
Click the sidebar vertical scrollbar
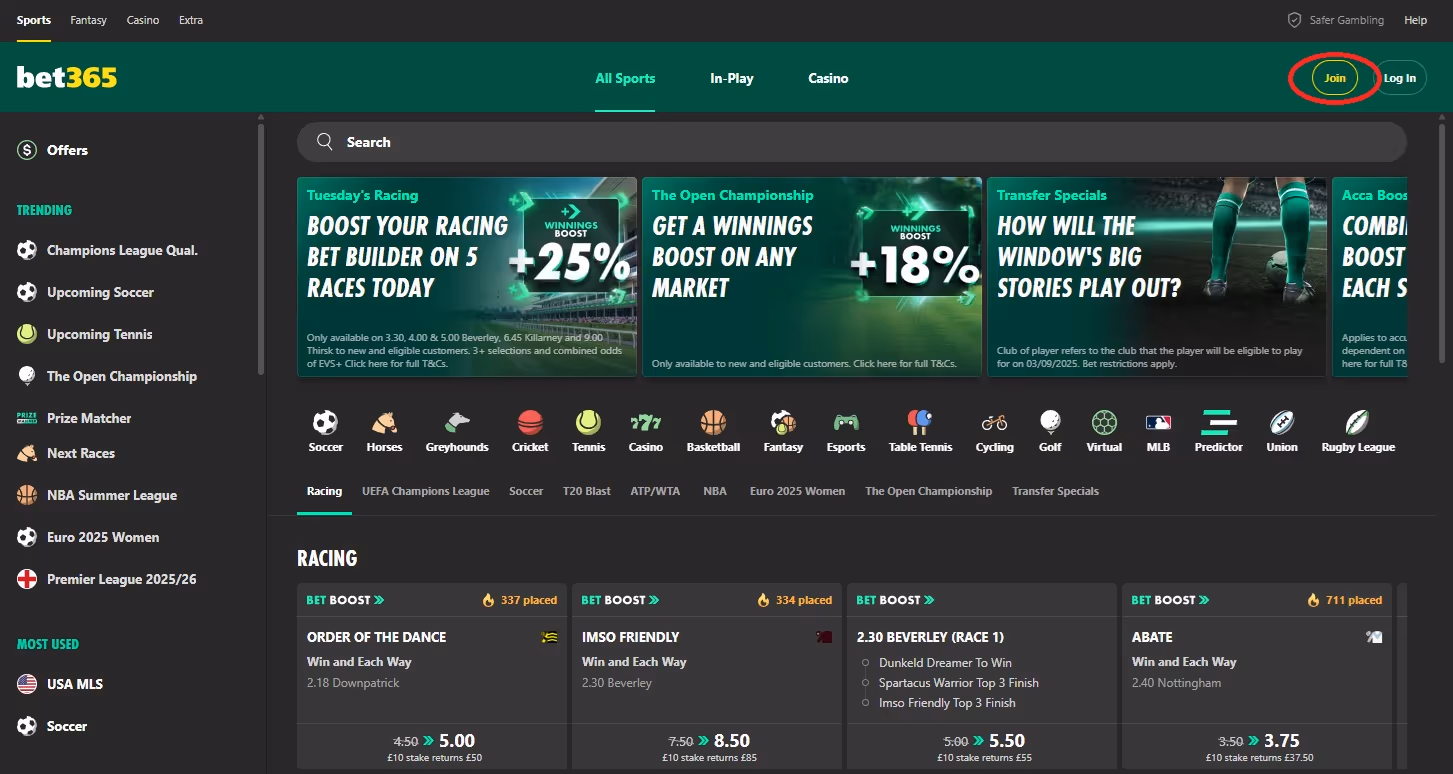click(x=261, y=248)
